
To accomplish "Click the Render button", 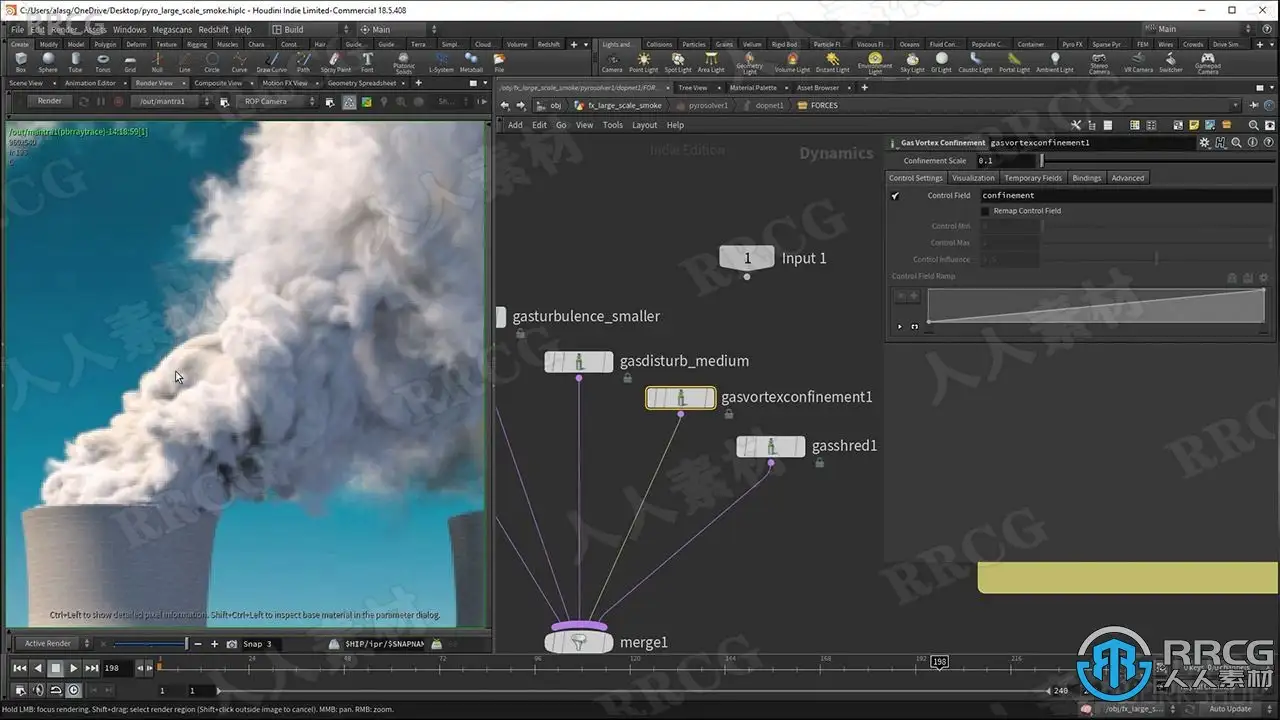I will point(50,101).
